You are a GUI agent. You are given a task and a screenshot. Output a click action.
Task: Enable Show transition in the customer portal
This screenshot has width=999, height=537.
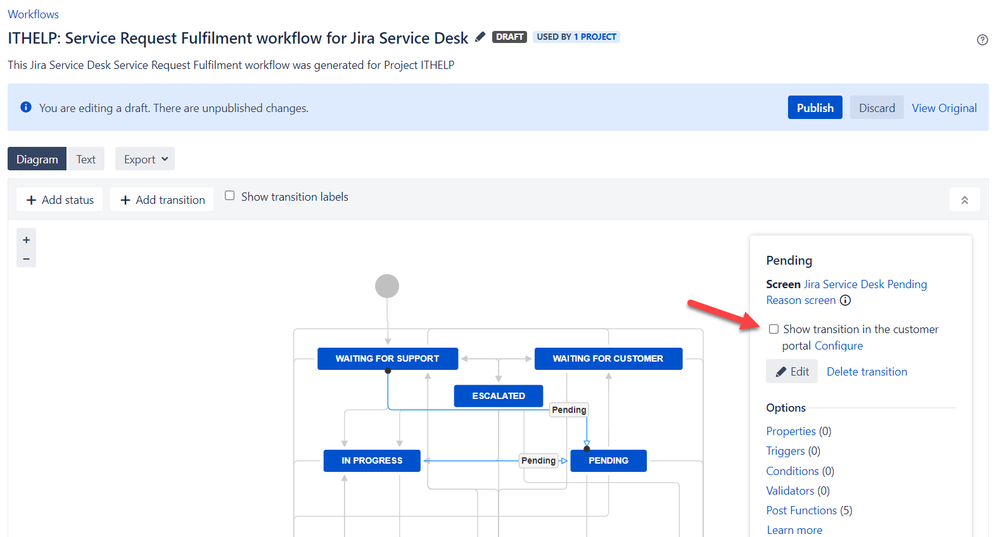773,329
